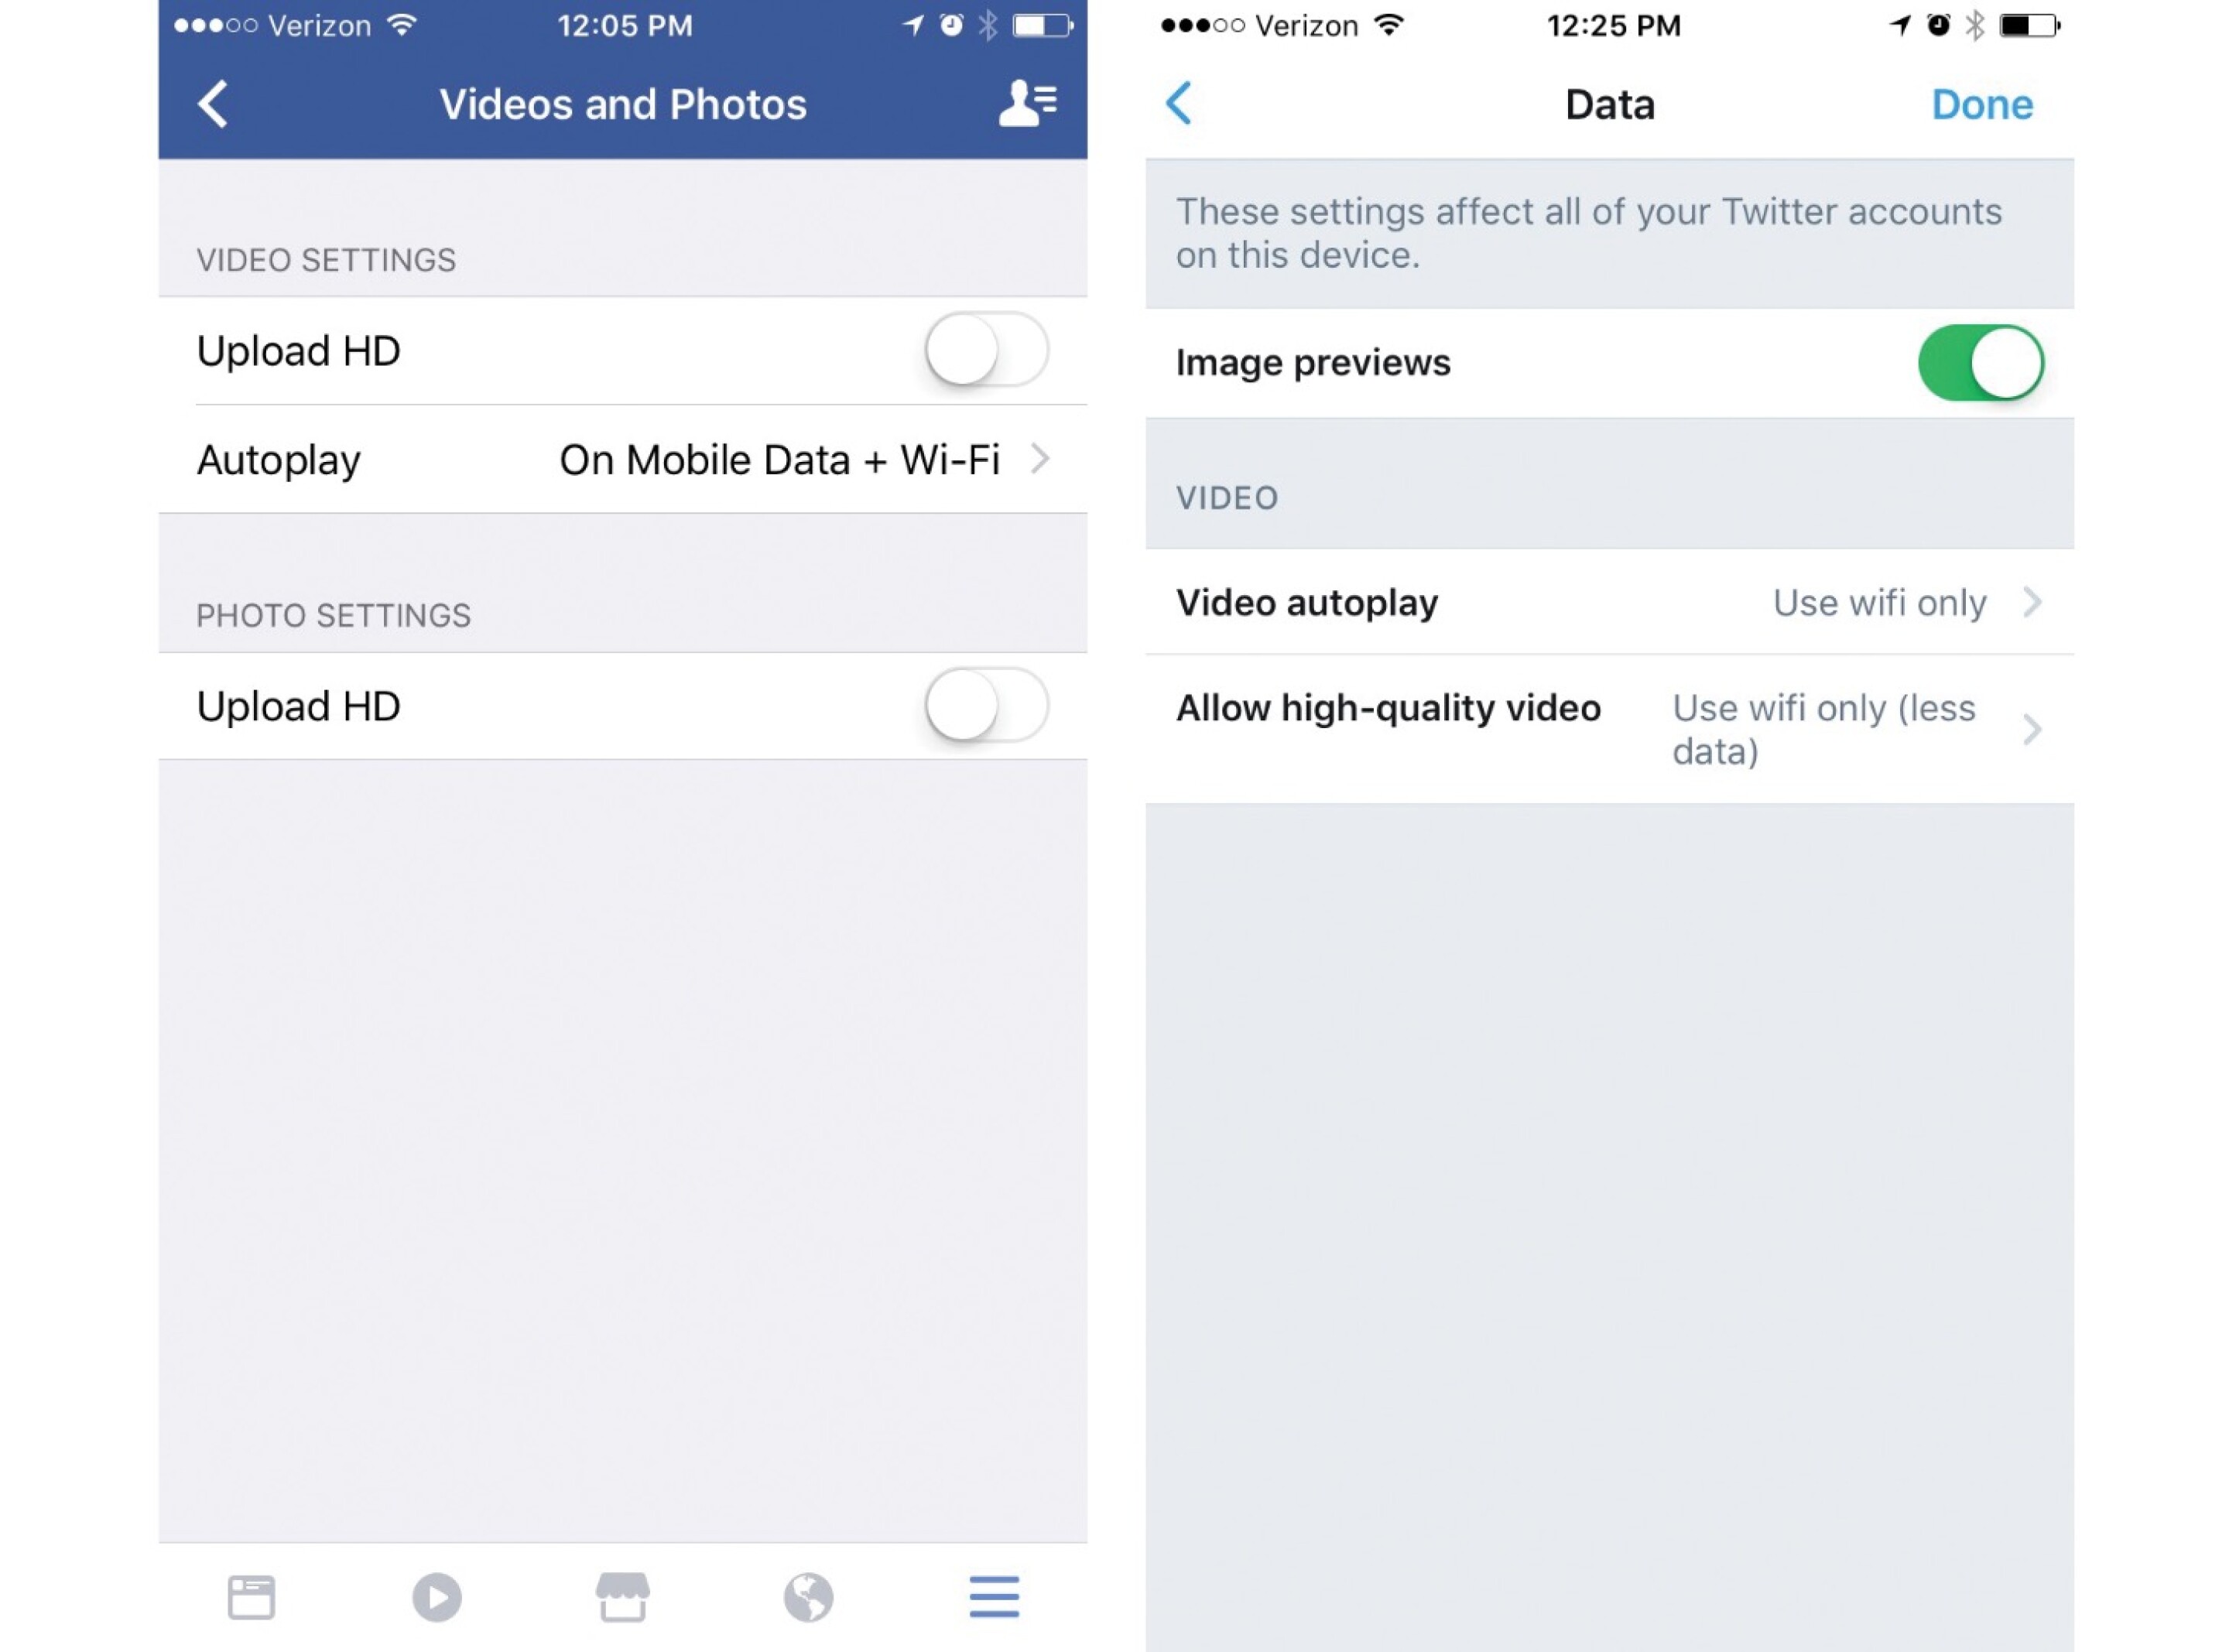The image size is (2229, 1652).
Task: Select the video play icon in Facebook's bottom bar
Action: point(438,1597)
